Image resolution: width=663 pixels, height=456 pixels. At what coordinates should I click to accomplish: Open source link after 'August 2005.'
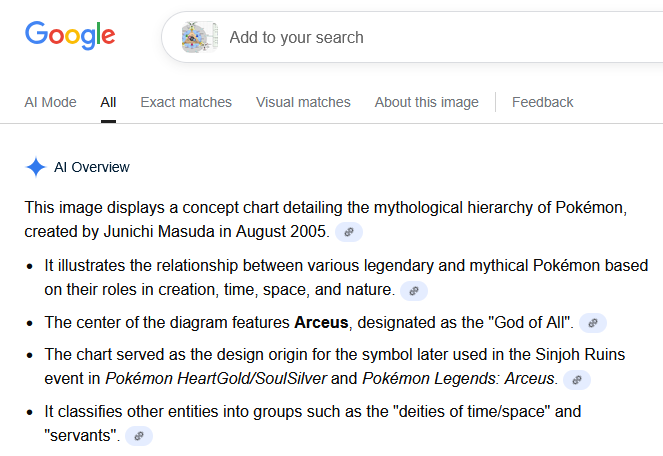tap(349, 232)
